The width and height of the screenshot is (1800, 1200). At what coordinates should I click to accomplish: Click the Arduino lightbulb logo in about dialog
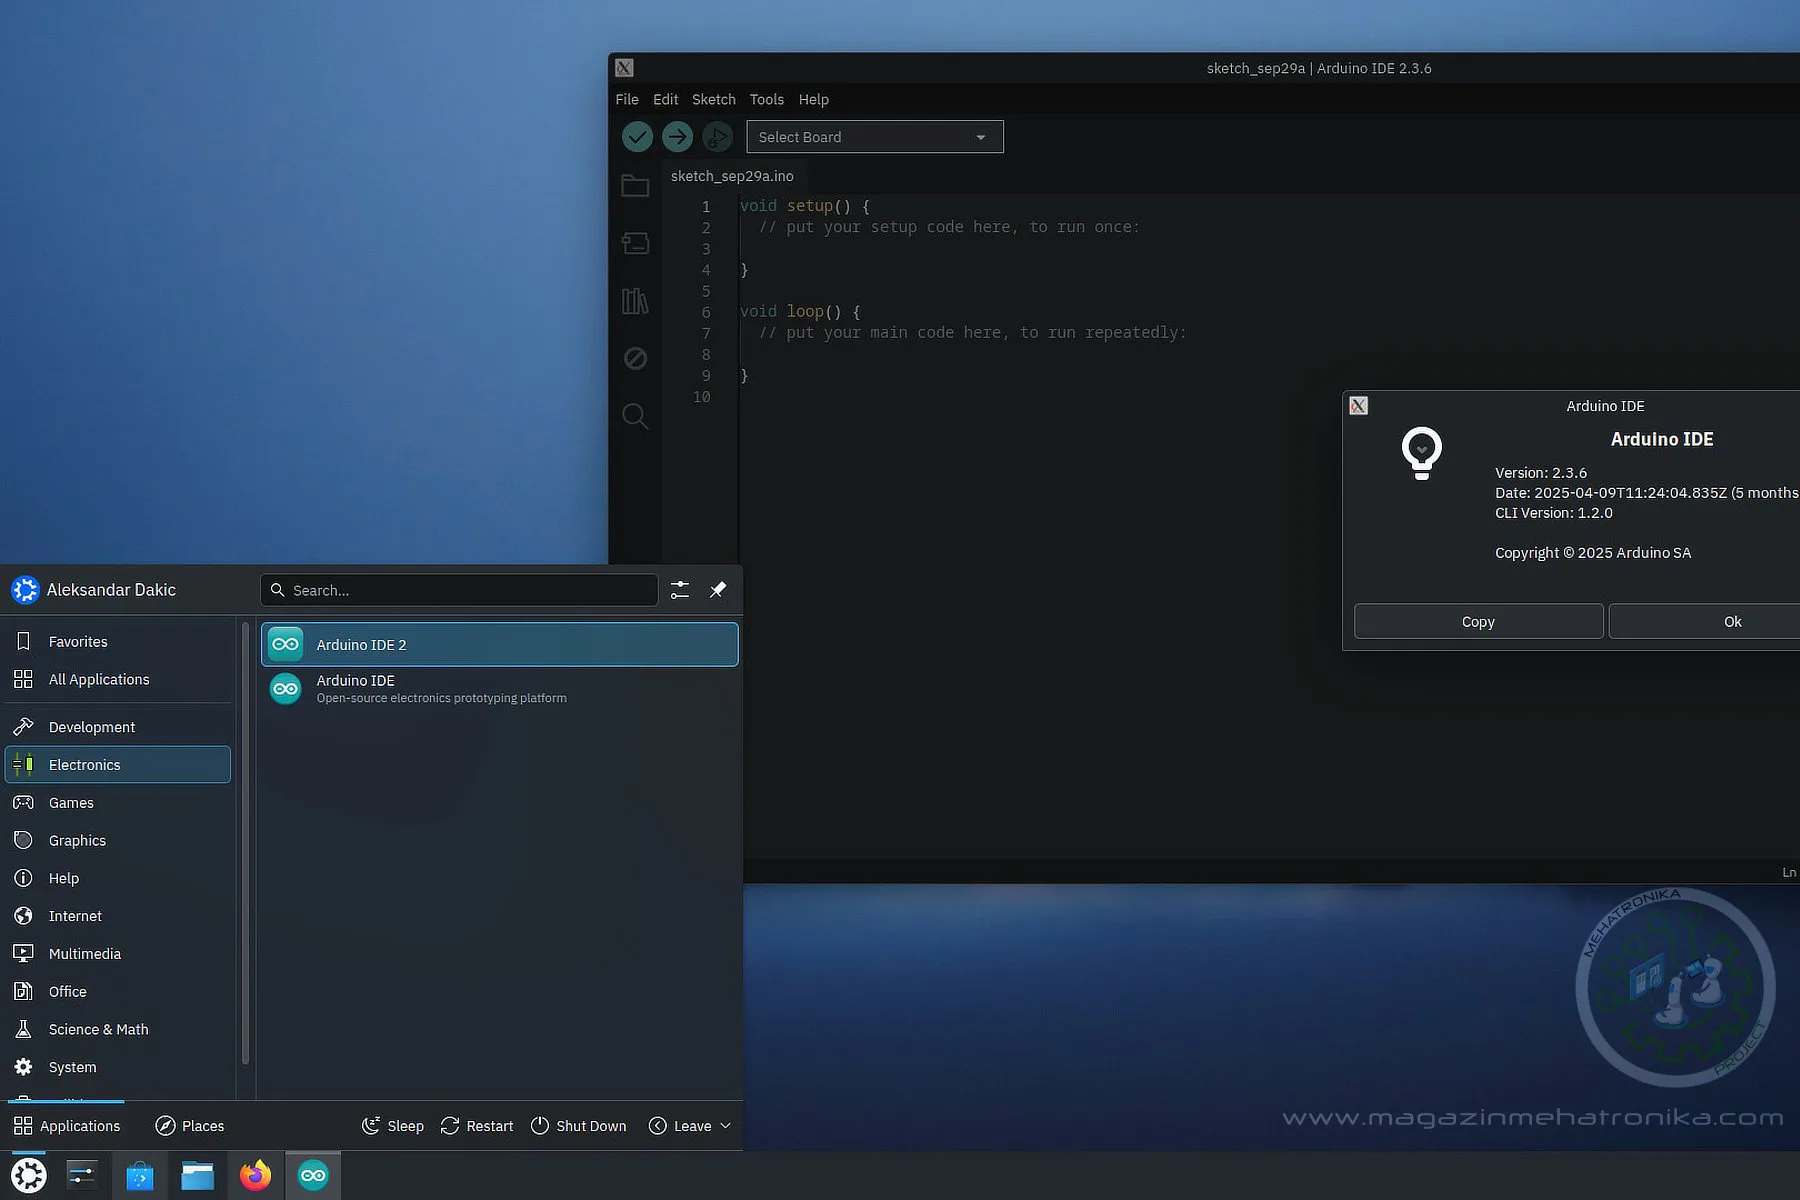click(1421, 453)
